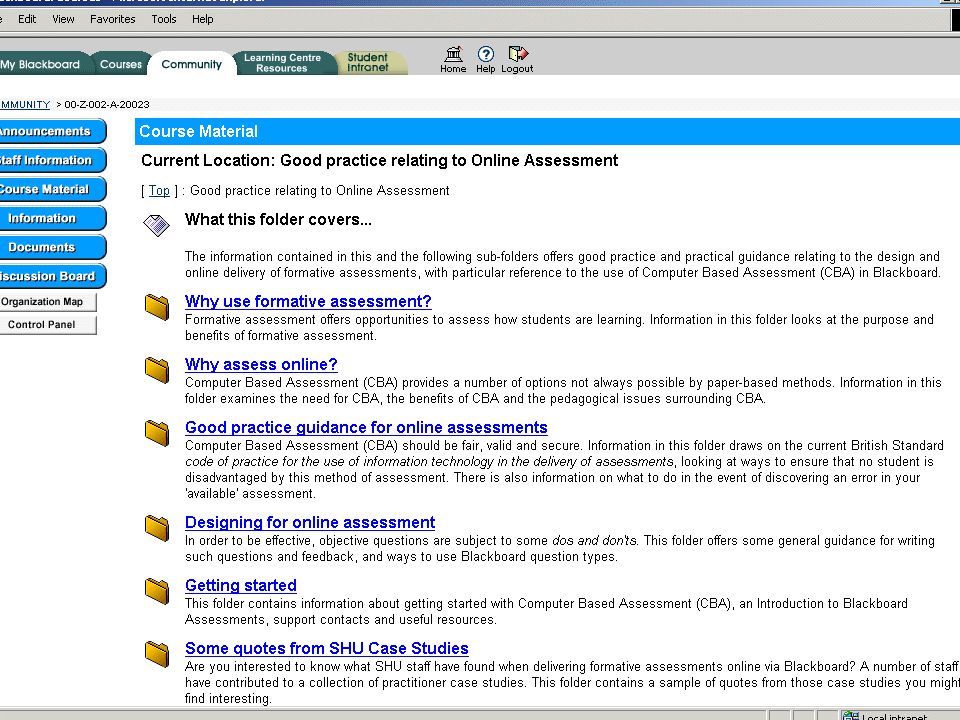Open Designing for online assessment link
Screen dimensions: 960x720
310,522
